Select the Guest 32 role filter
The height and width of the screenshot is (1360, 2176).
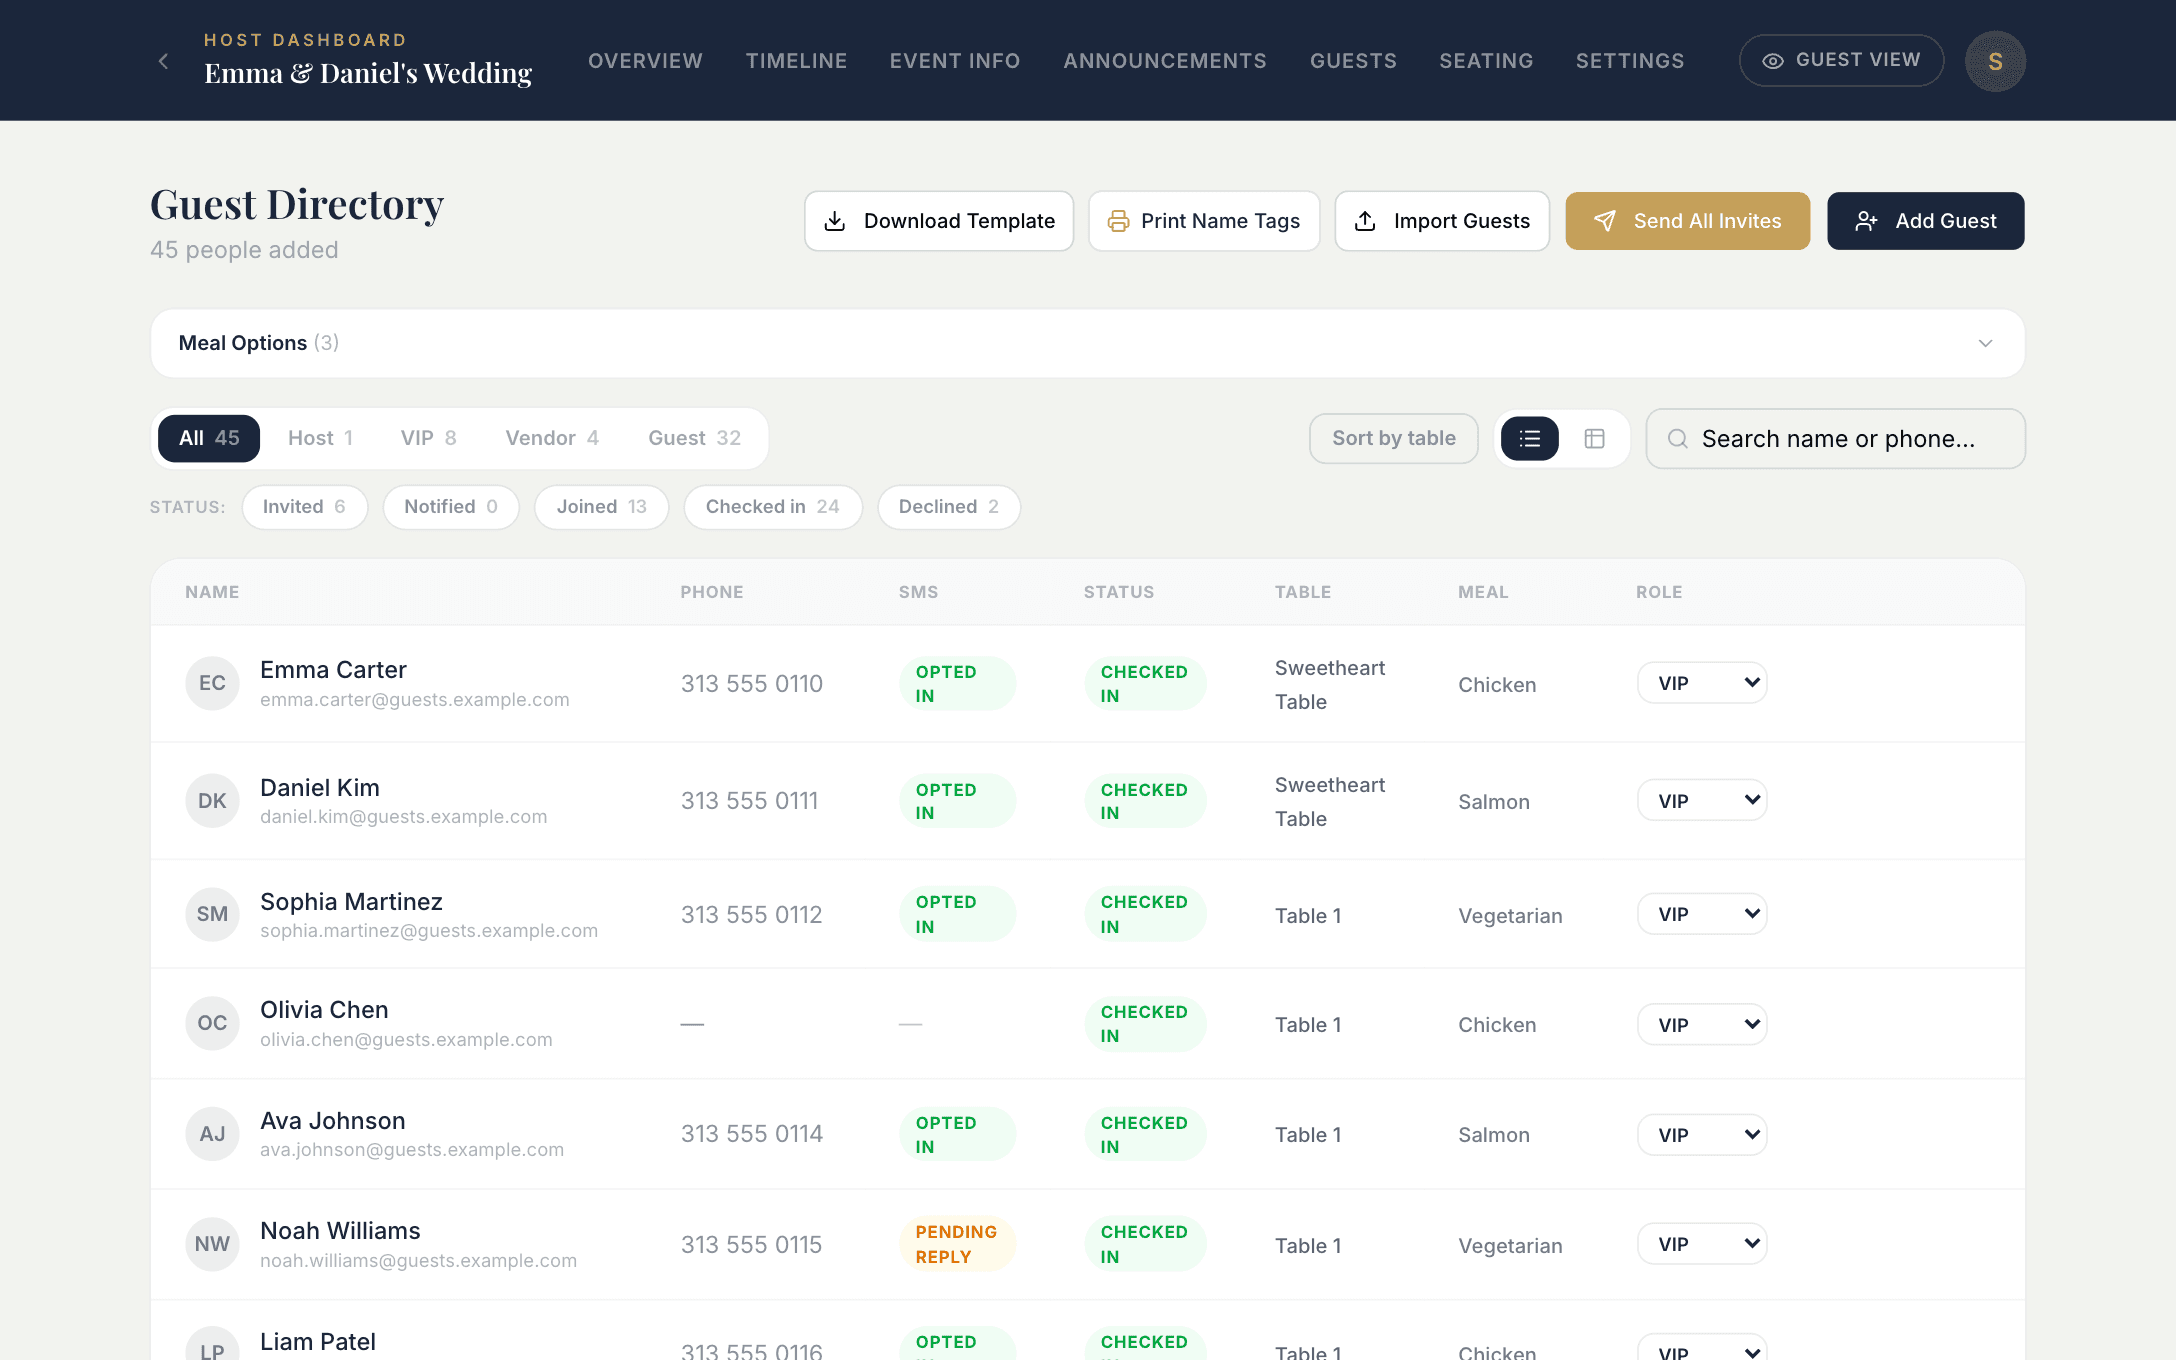[694, 438]
